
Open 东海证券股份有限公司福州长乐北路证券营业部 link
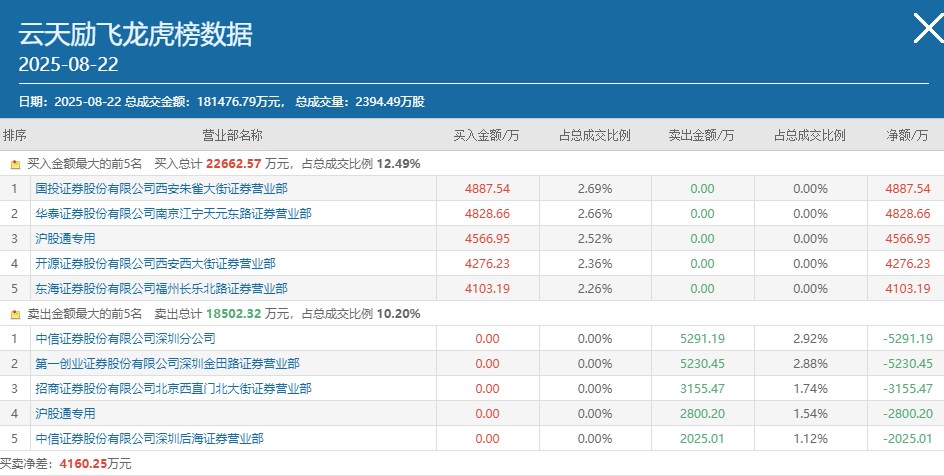(x=161, y=289)
